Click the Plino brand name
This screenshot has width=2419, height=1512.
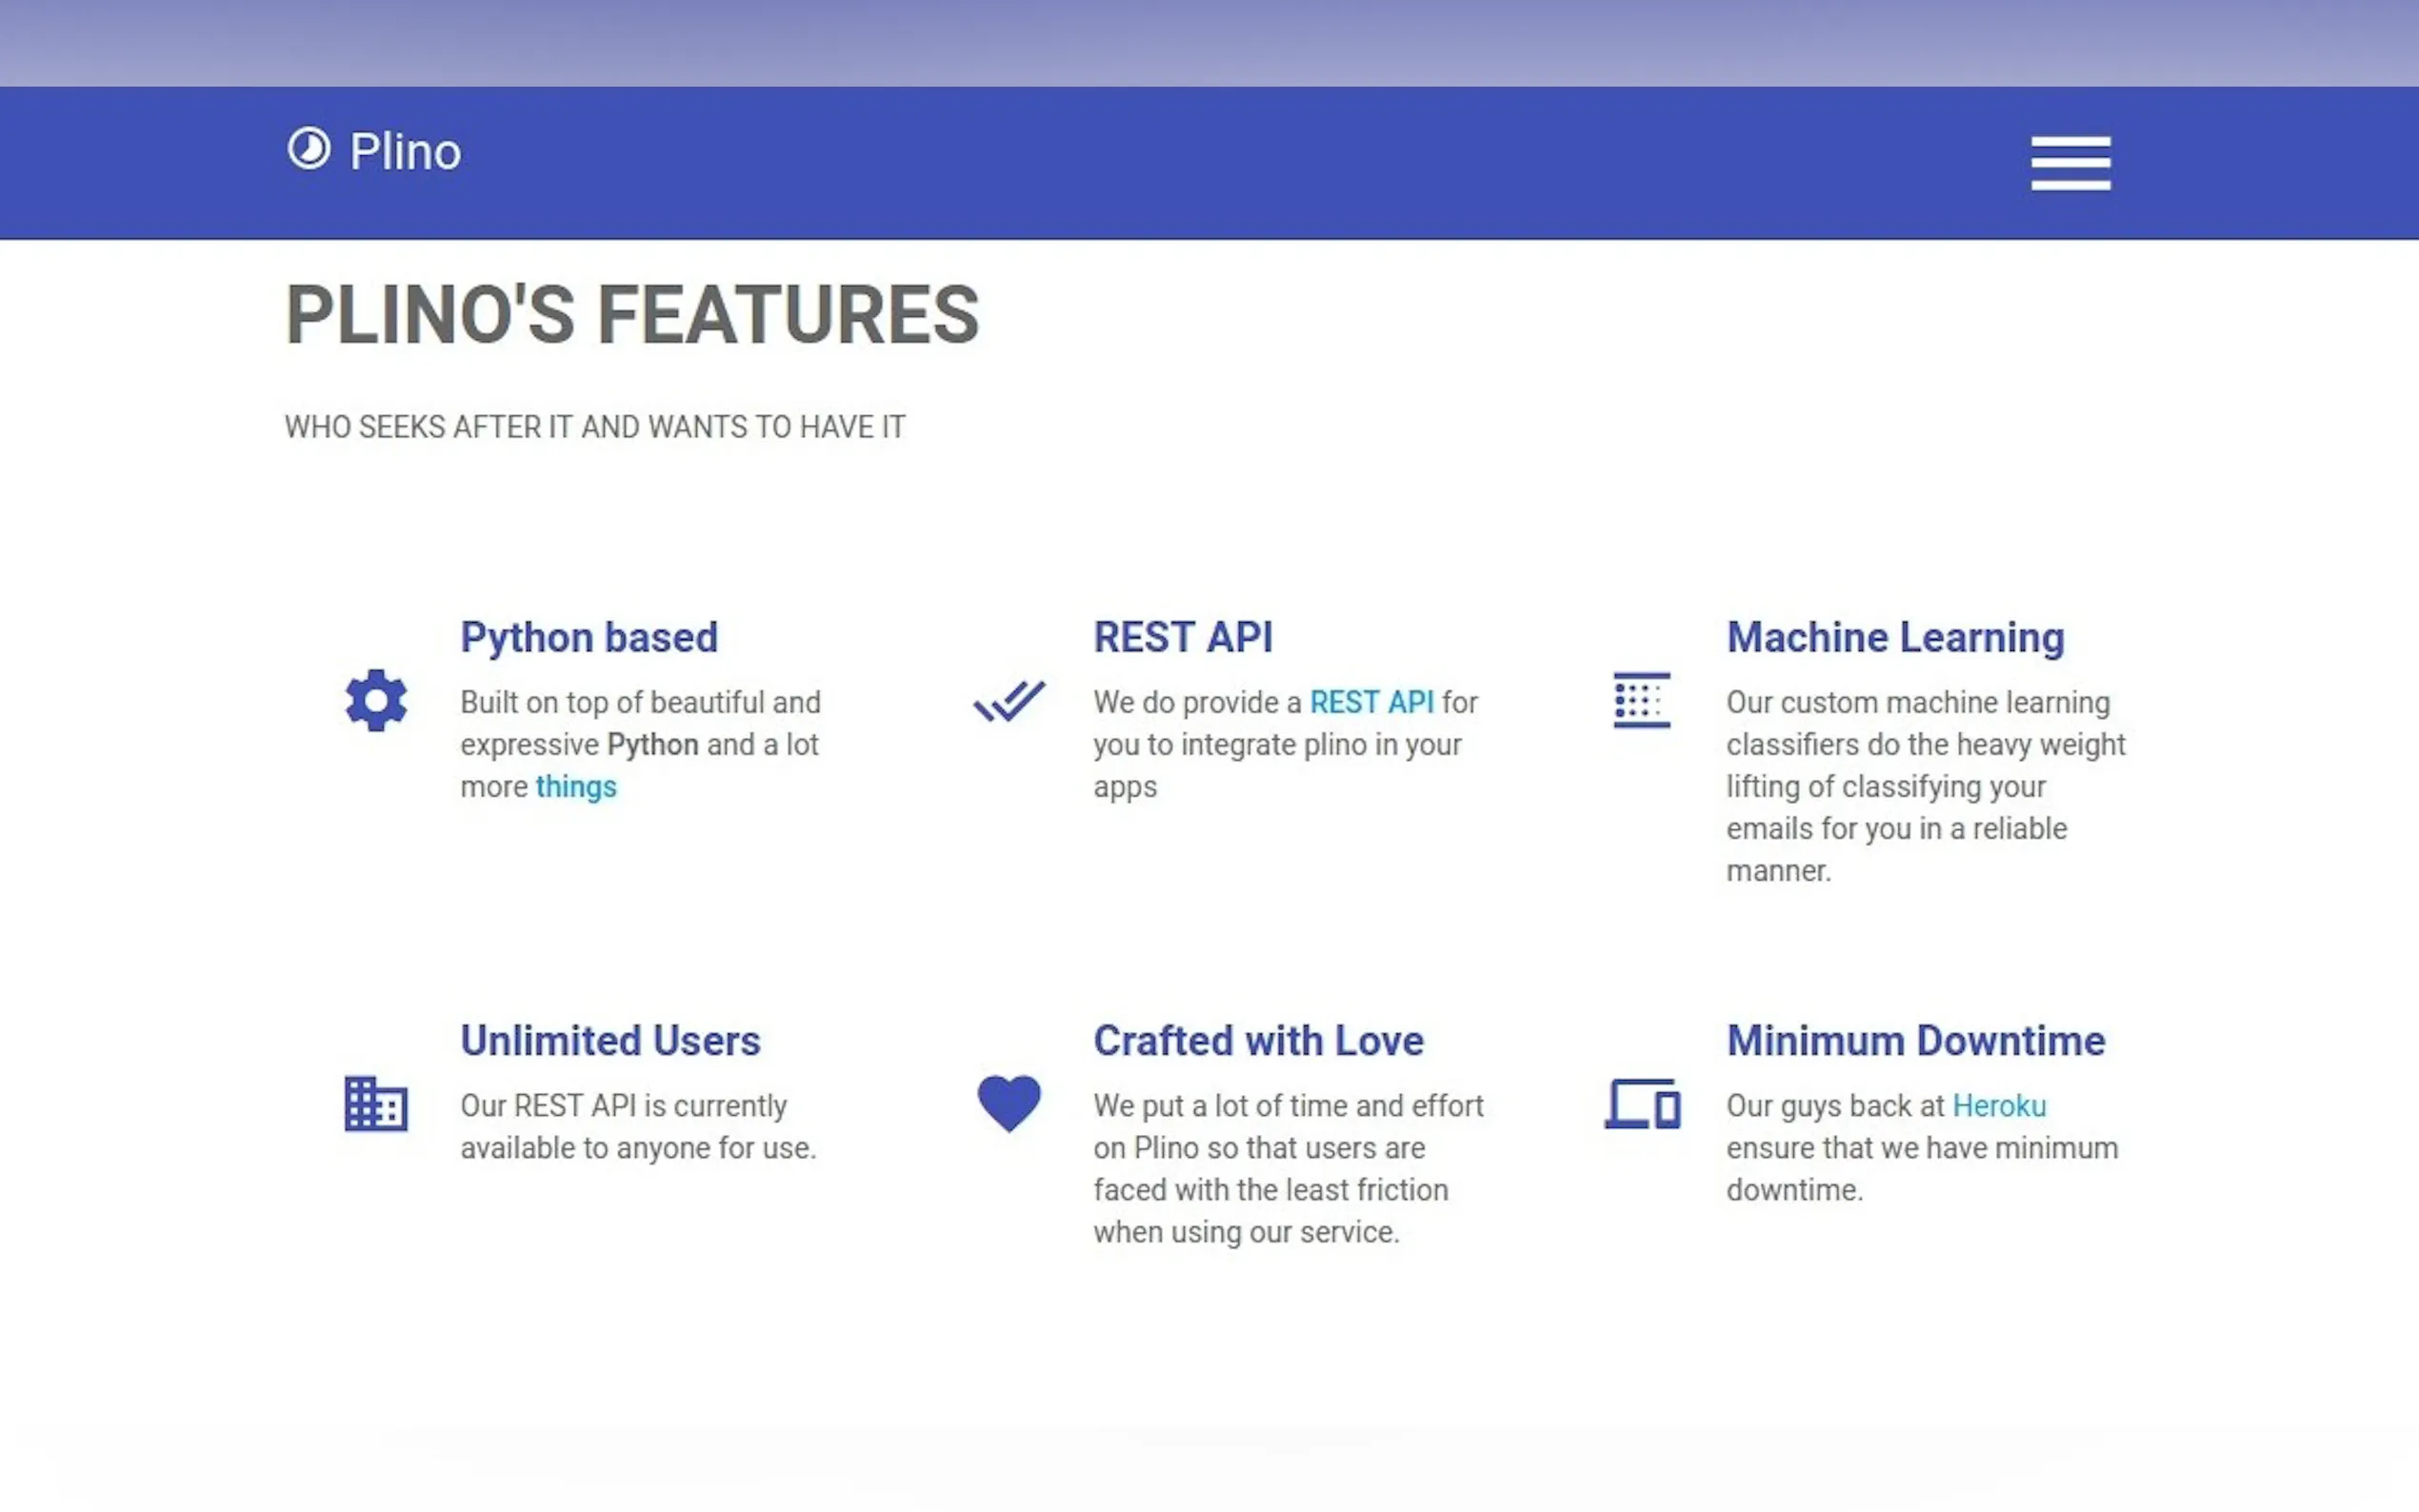(x=405, y=152)
